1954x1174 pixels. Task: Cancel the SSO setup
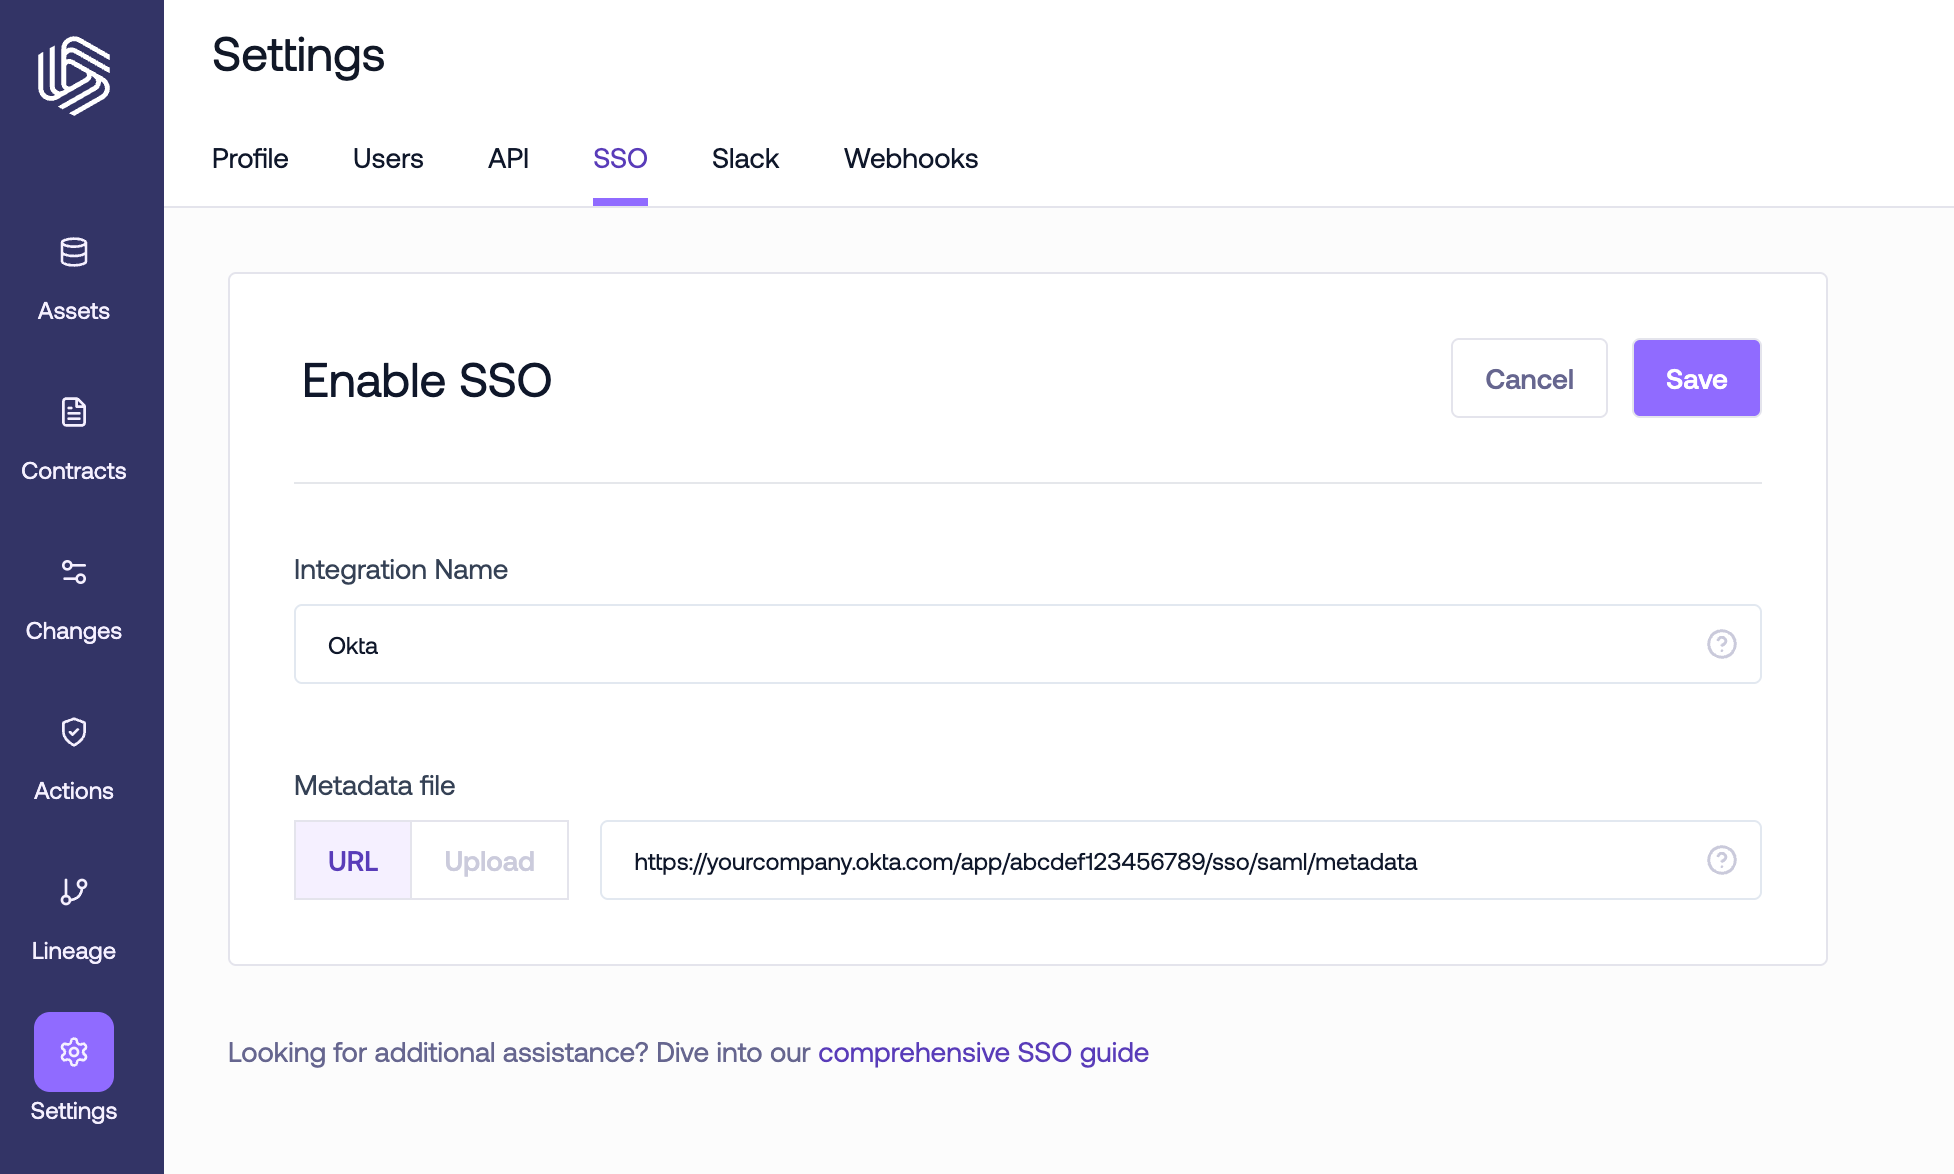(1528, 379)
